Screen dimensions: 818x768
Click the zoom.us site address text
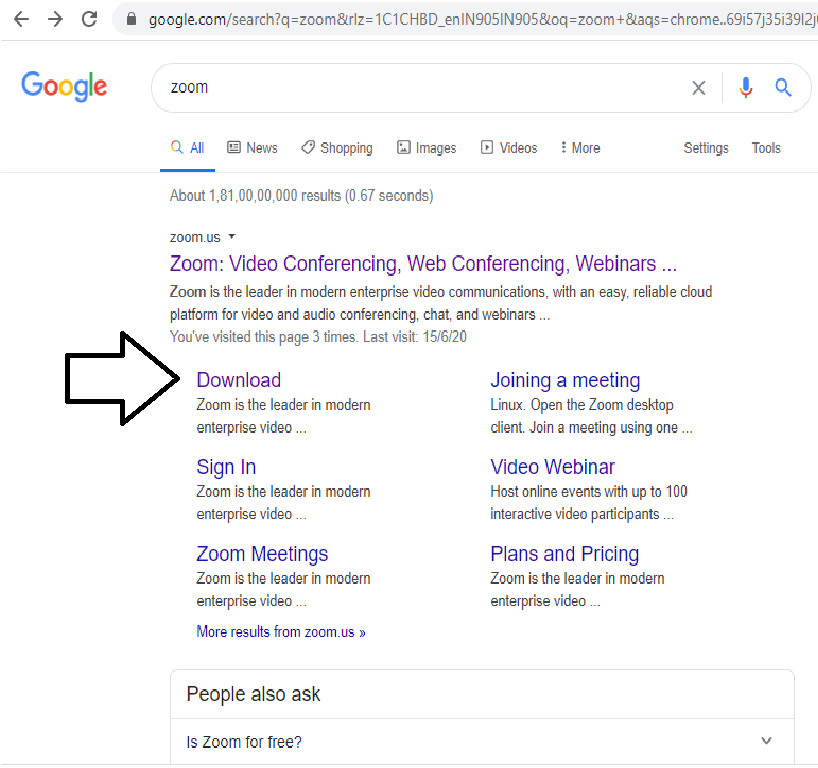point(195,237)
